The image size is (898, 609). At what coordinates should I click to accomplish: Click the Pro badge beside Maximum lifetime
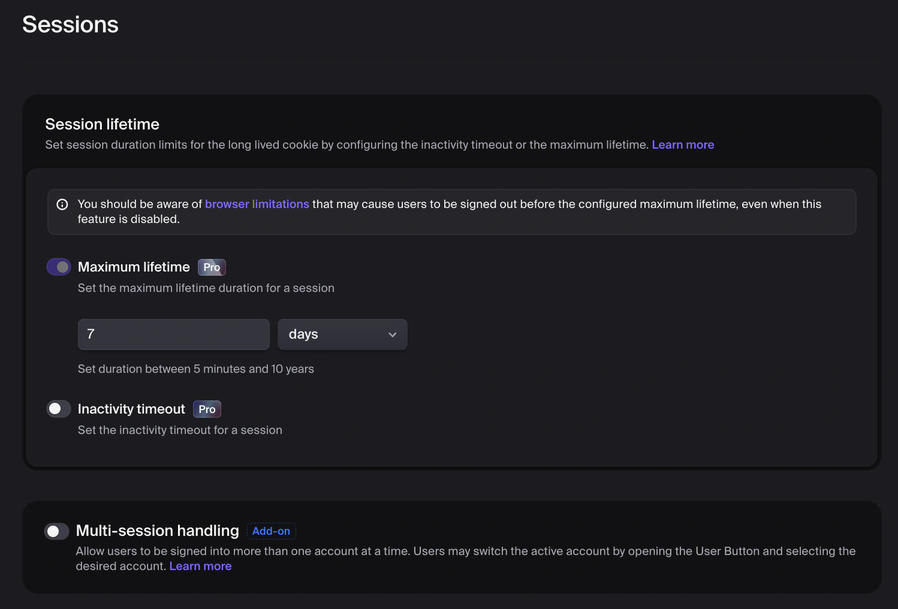[x=211, y=267]
